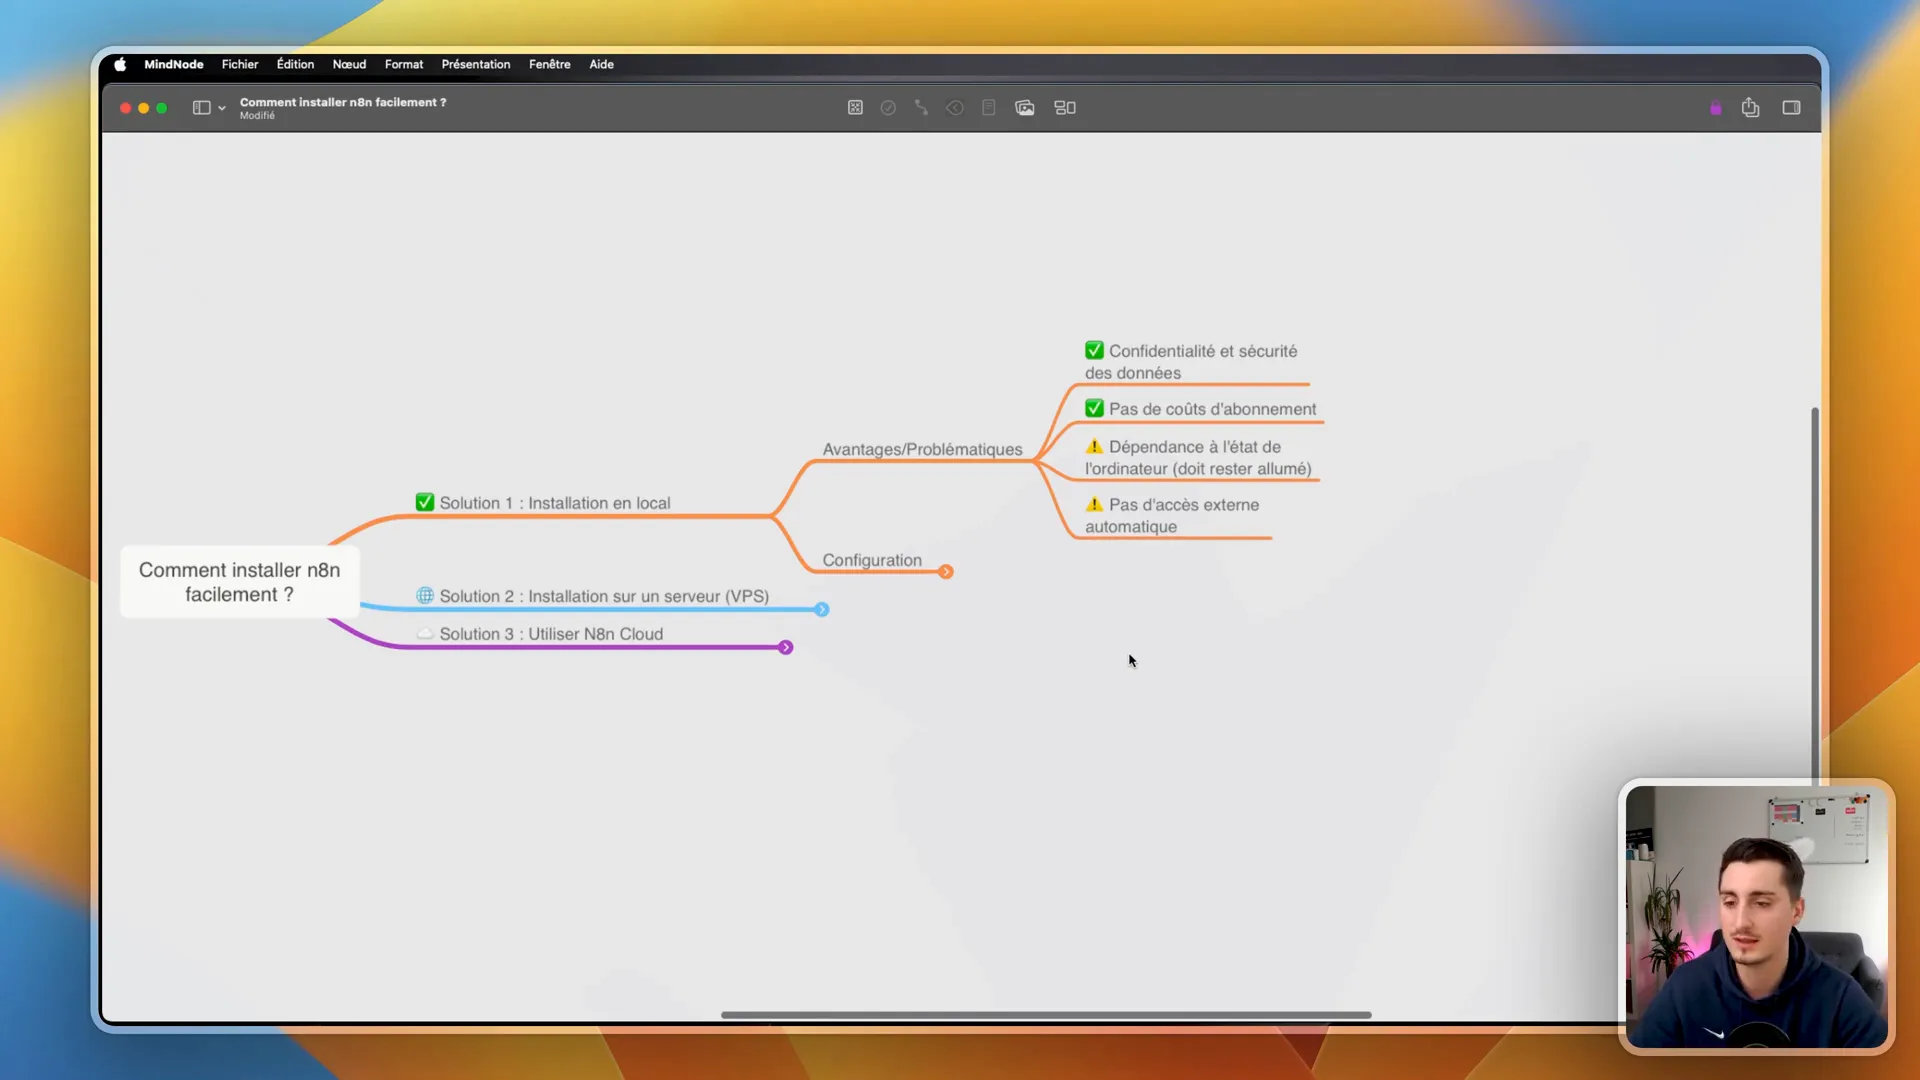Toggle the inspector panel icon
The height and width of the screenshot is (1080, 1920).
(1791, 108)
